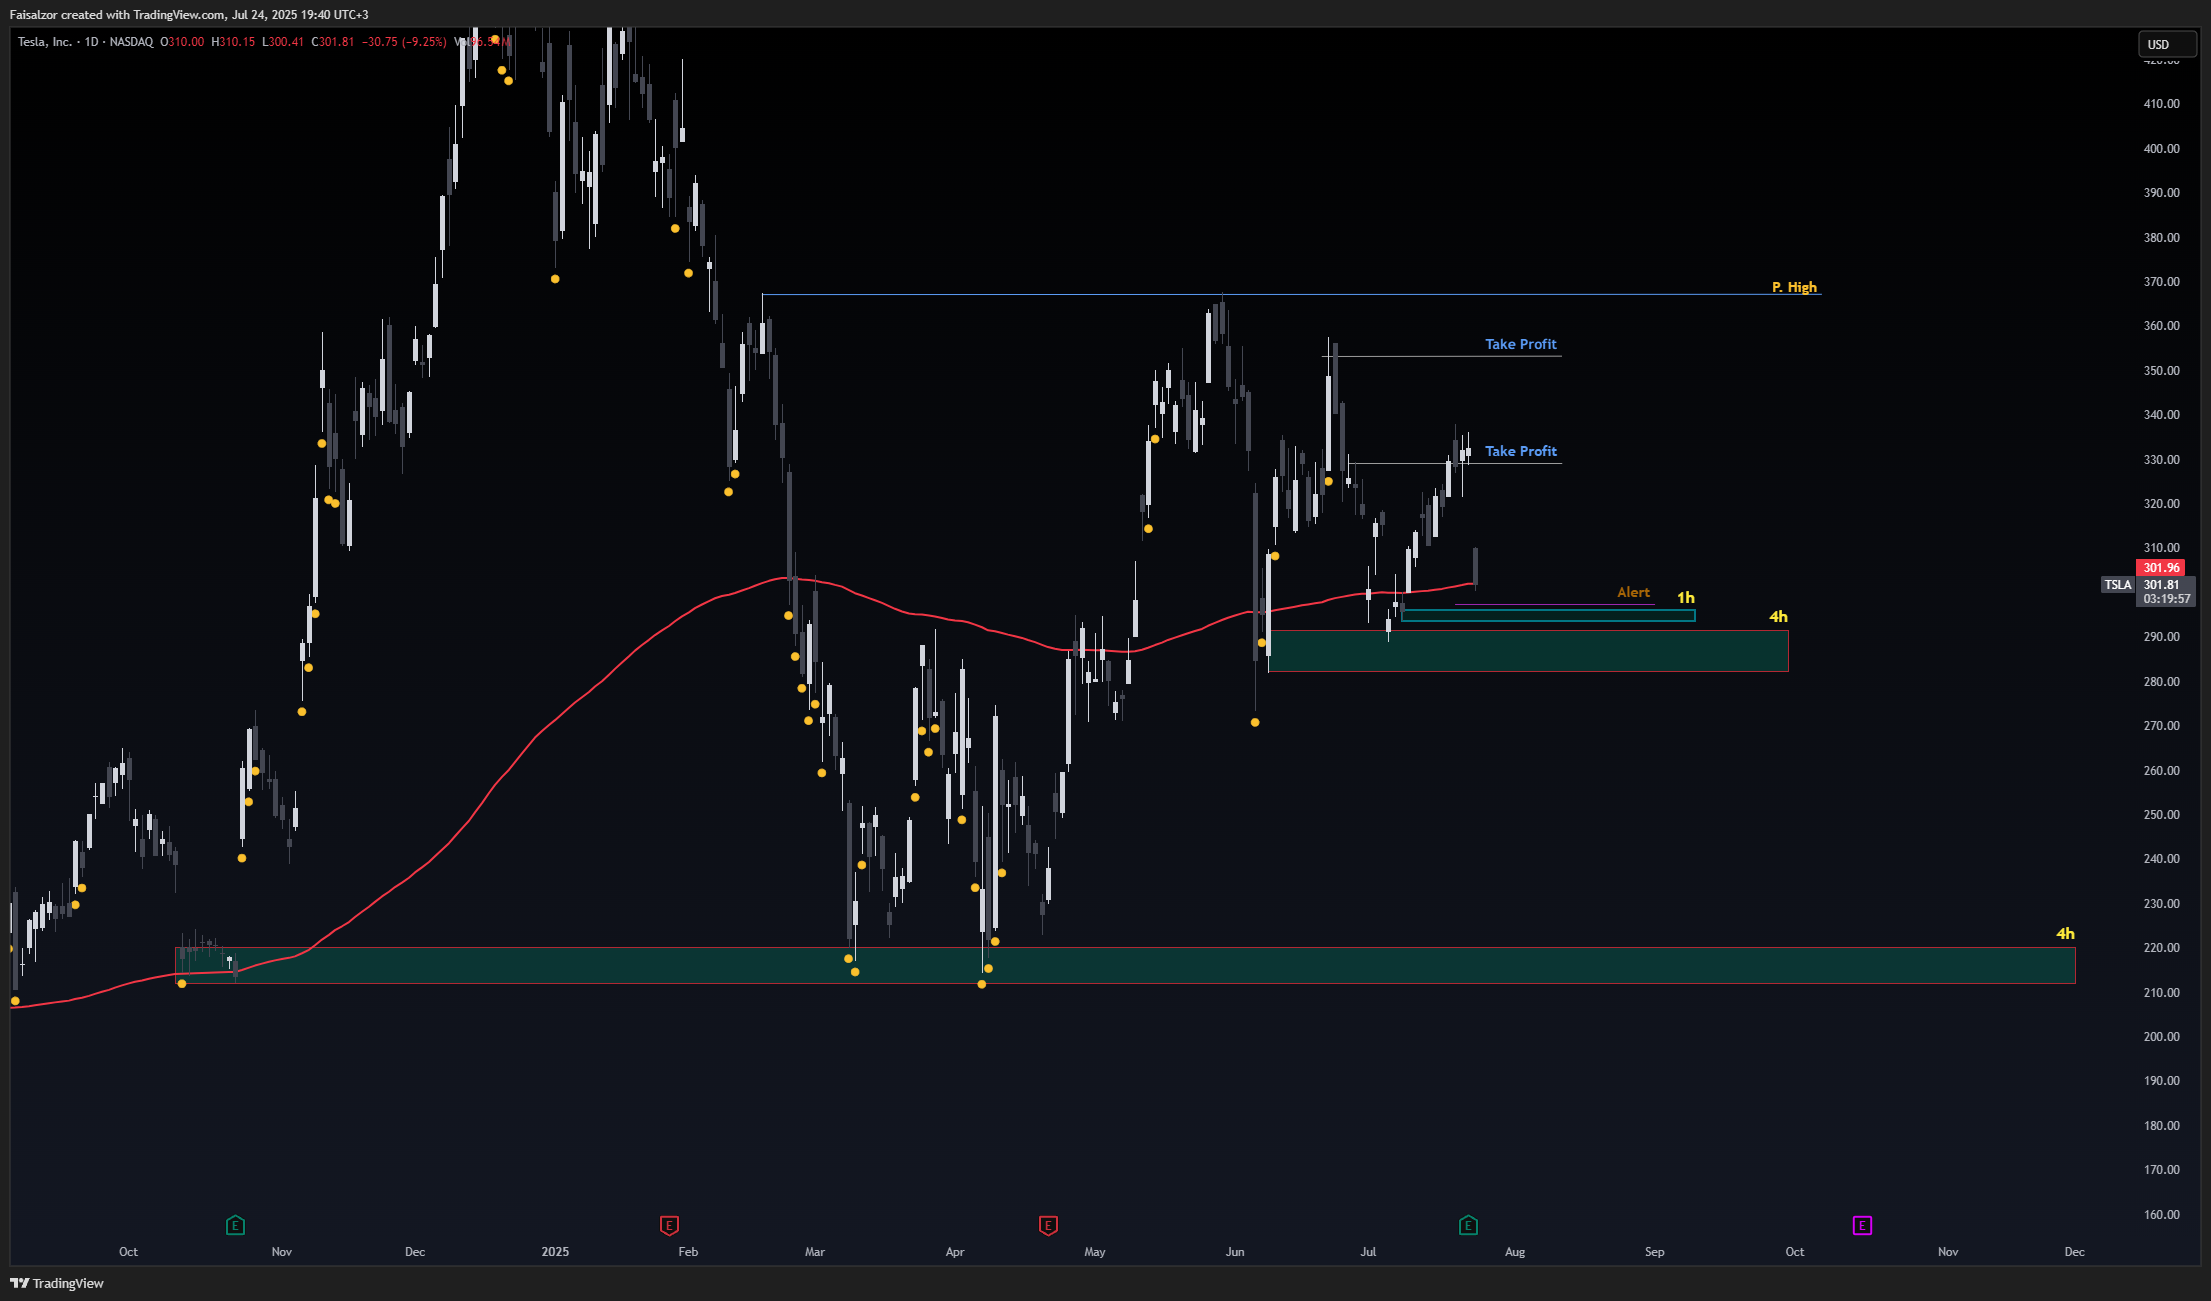
Task: Click the 1D interval in the chart legend
Action: tap(91, 42)
